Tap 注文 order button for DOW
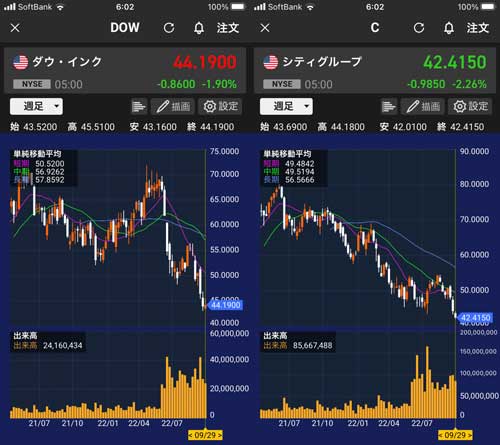 (228, 28)
